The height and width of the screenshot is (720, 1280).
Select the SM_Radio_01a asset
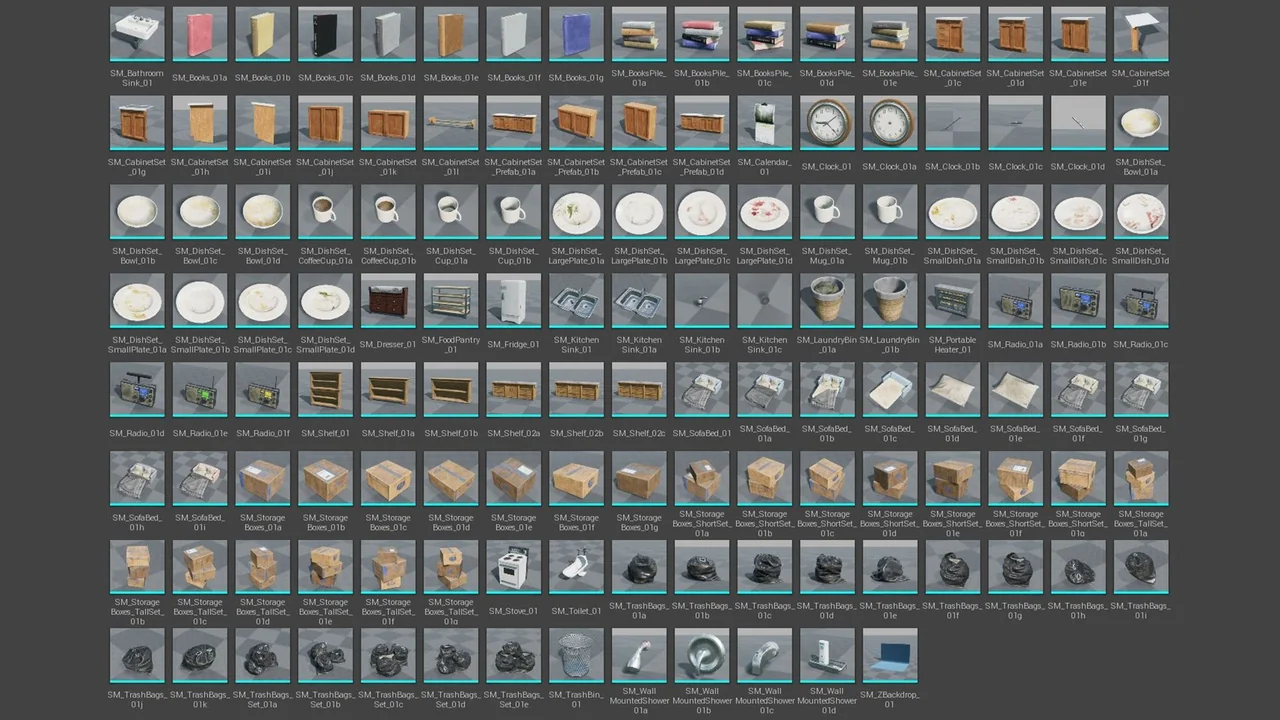point(1015,301)
